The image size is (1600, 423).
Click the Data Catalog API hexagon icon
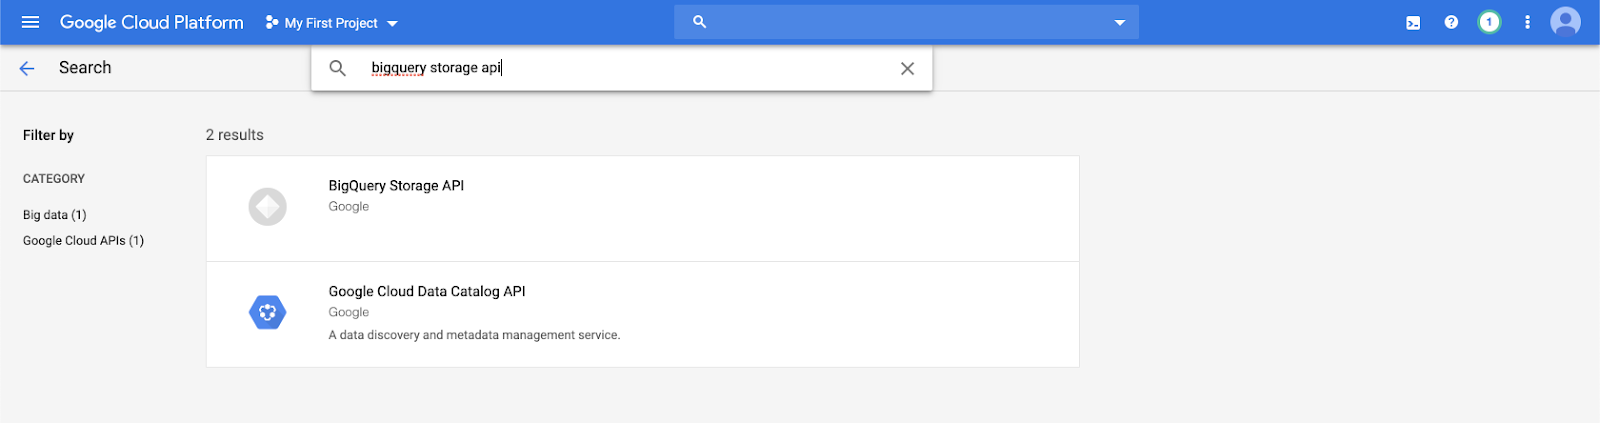[x=267, y=313]
